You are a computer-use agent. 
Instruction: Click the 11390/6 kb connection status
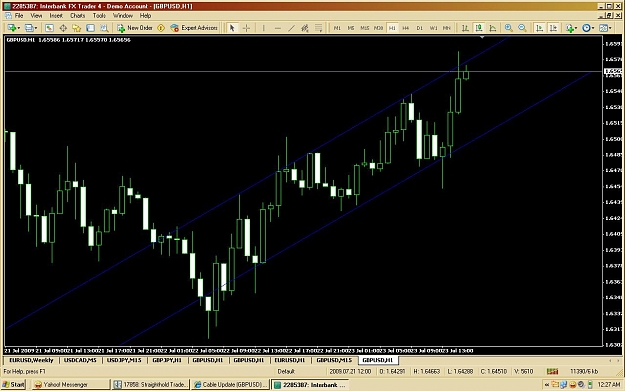(x=584, y=371)
